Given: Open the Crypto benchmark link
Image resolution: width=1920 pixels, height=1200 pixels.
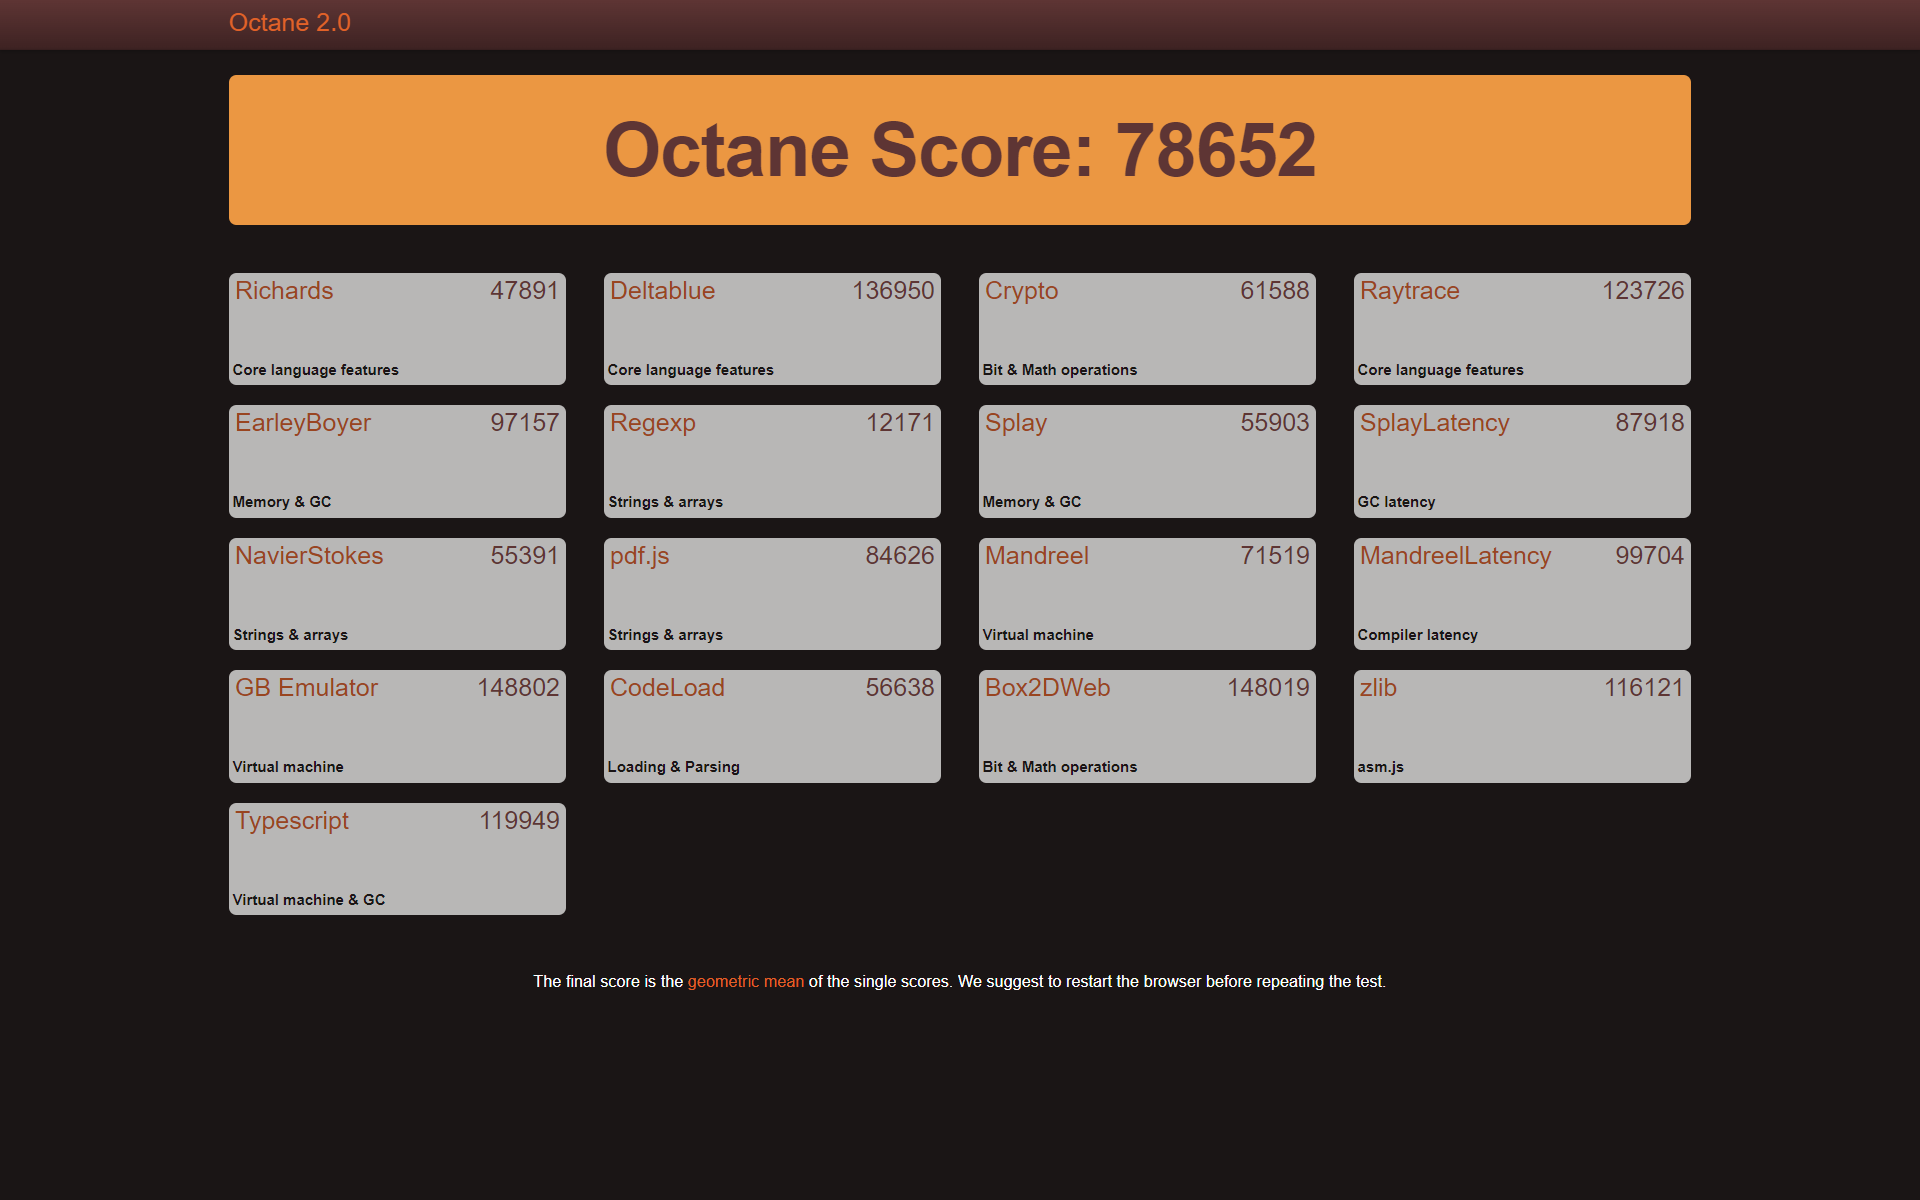Looking at the screenshot, I should (x=1021, y=291).
